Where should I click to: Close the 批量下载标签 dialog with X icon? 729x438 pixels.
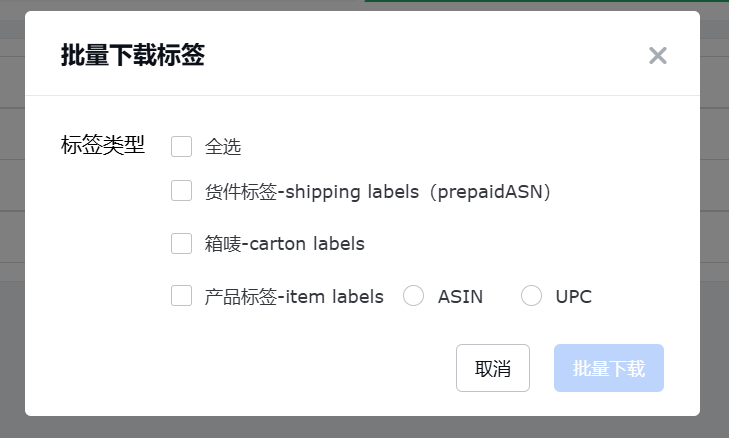click(657, 56)
